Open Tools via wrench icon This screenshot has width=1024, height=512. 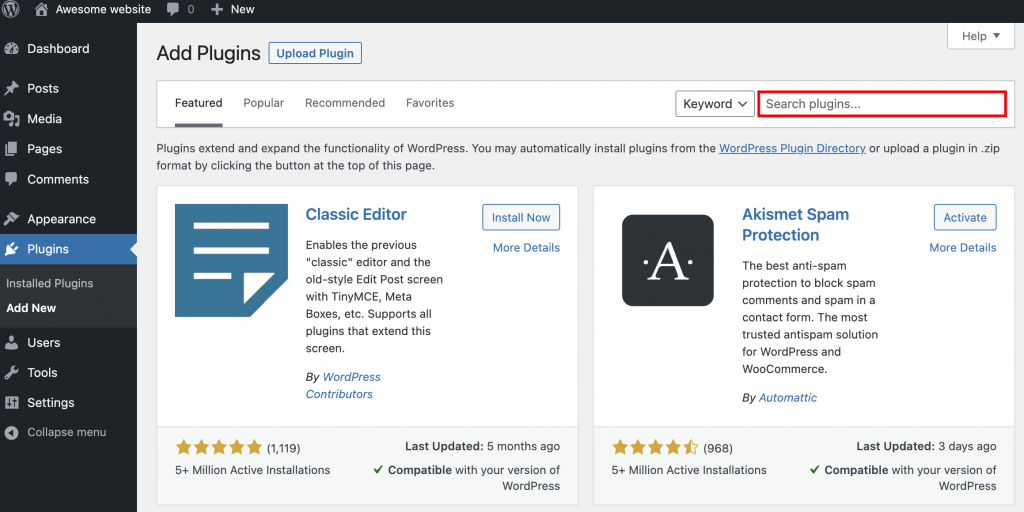click(12, 373)
